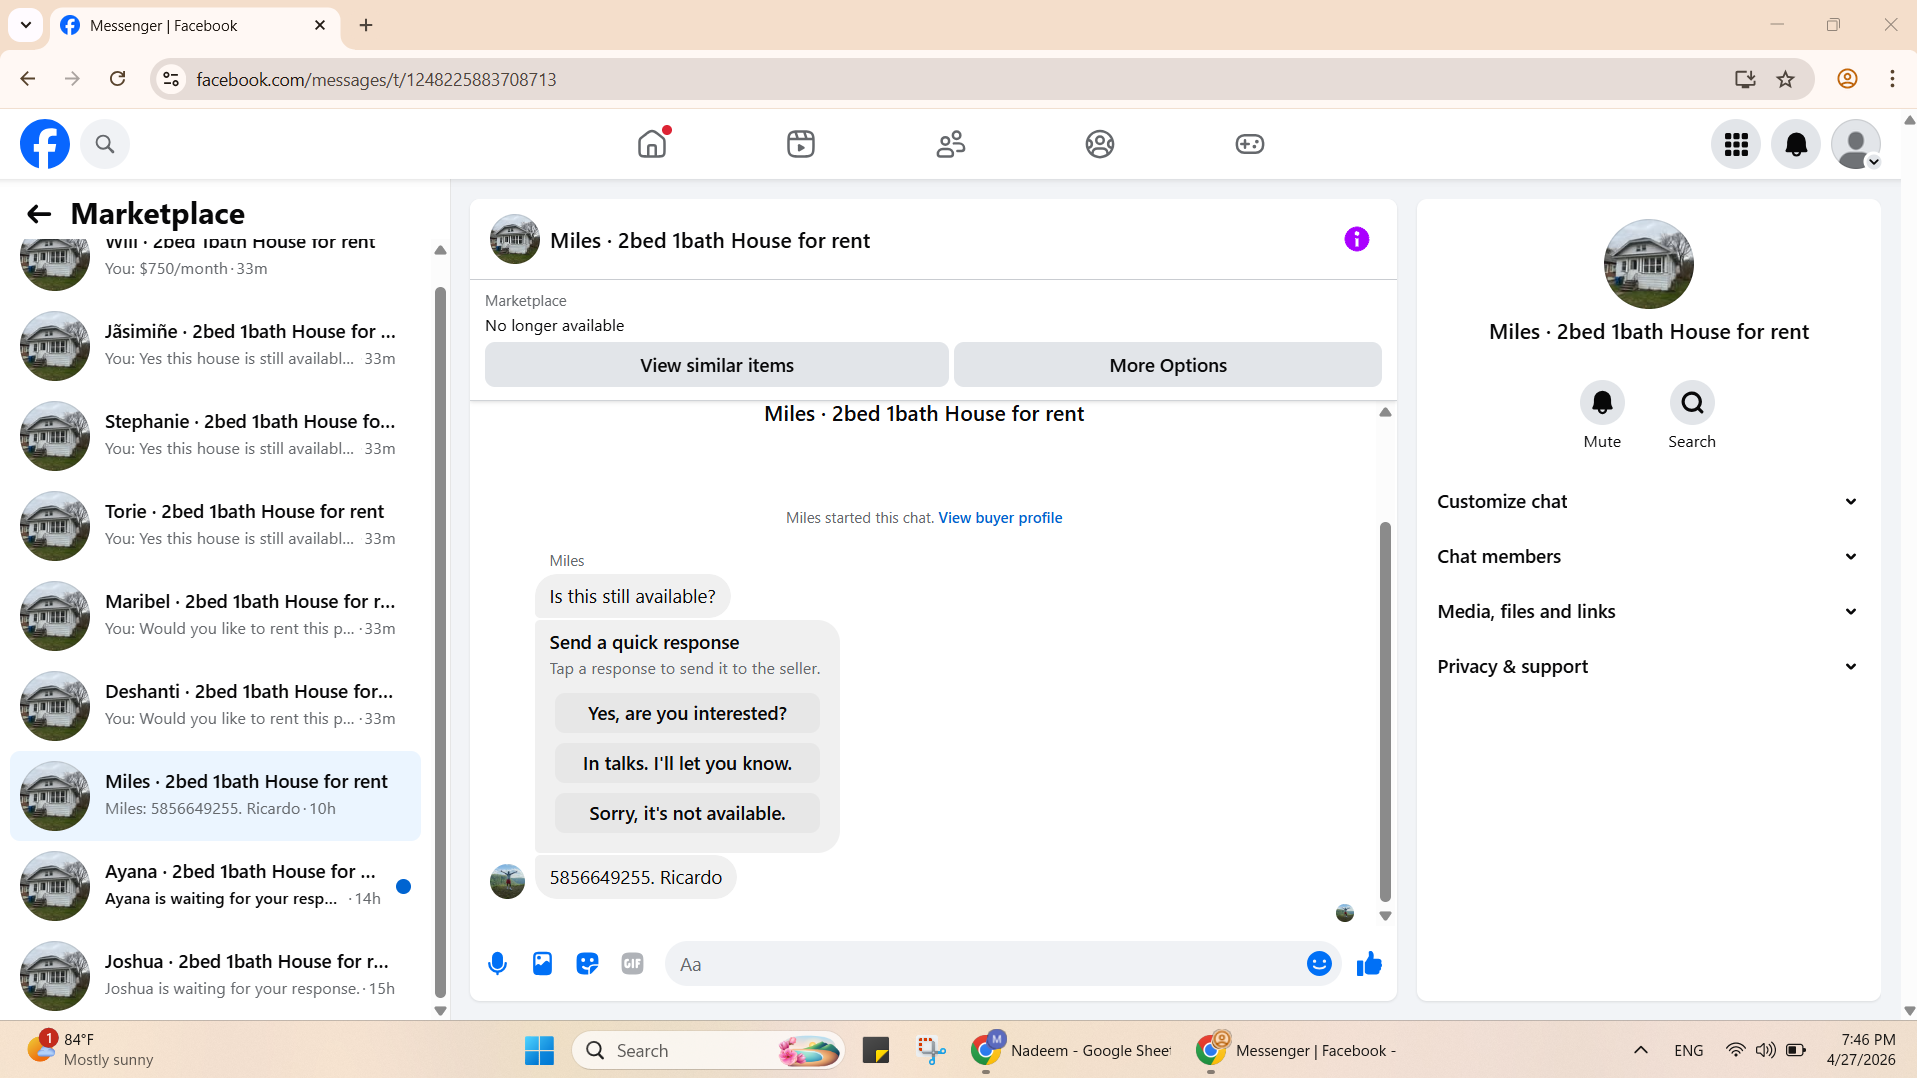The height and width of the screenshot is (1078, 1917).
Task: Focus the Aa message input field
Action: point(985,964)
